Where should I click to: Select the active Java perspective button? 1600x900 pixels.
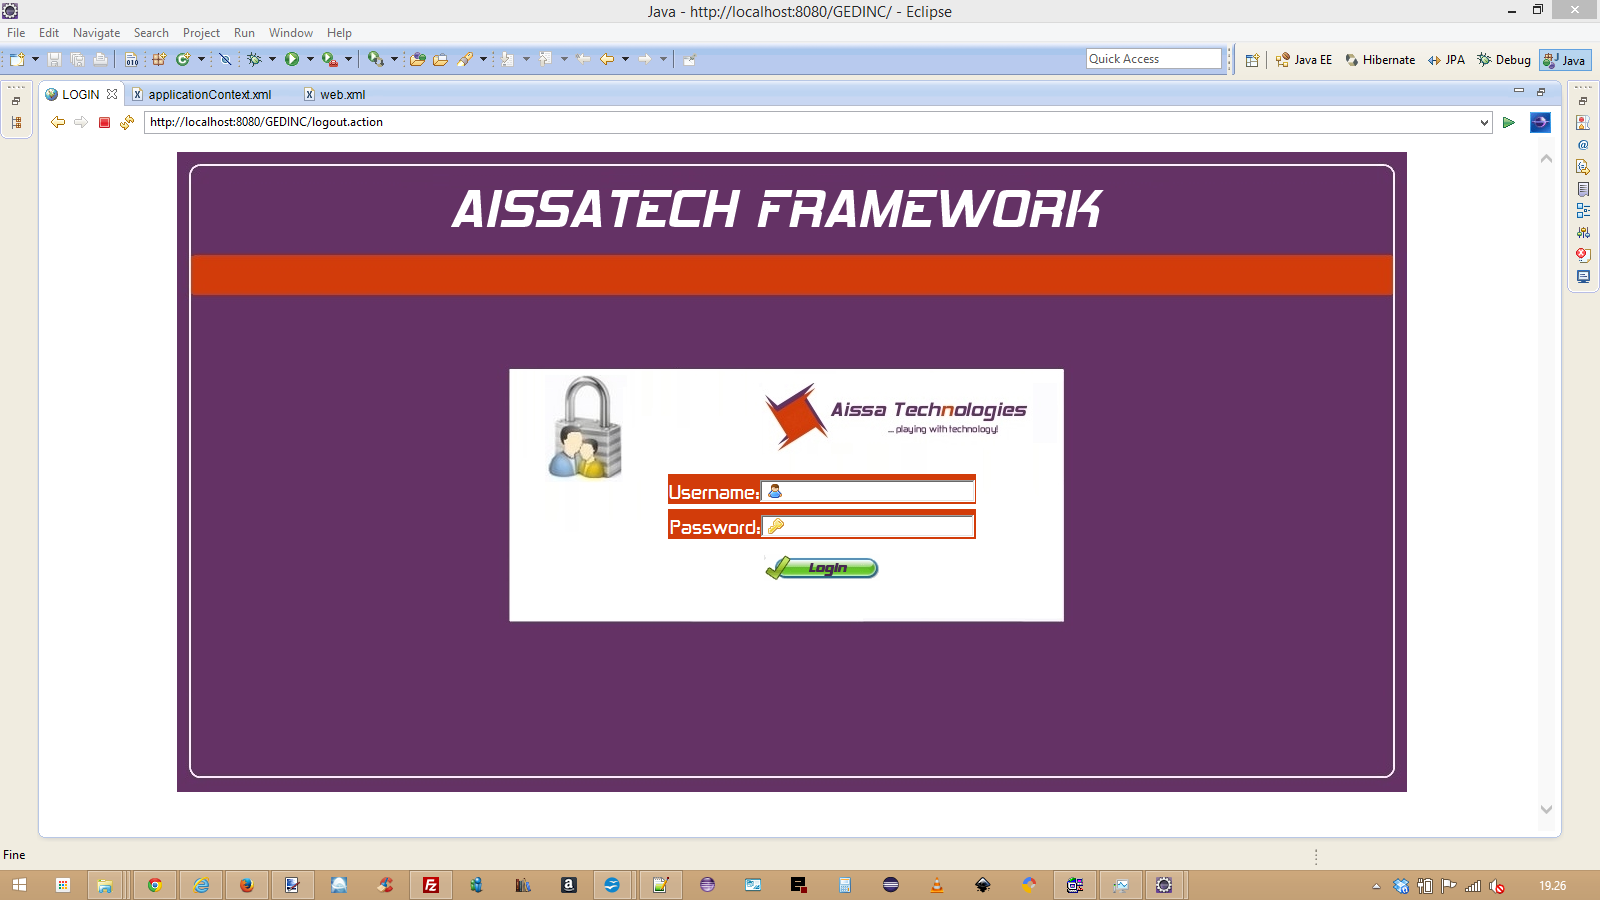tap(1565, 60)
